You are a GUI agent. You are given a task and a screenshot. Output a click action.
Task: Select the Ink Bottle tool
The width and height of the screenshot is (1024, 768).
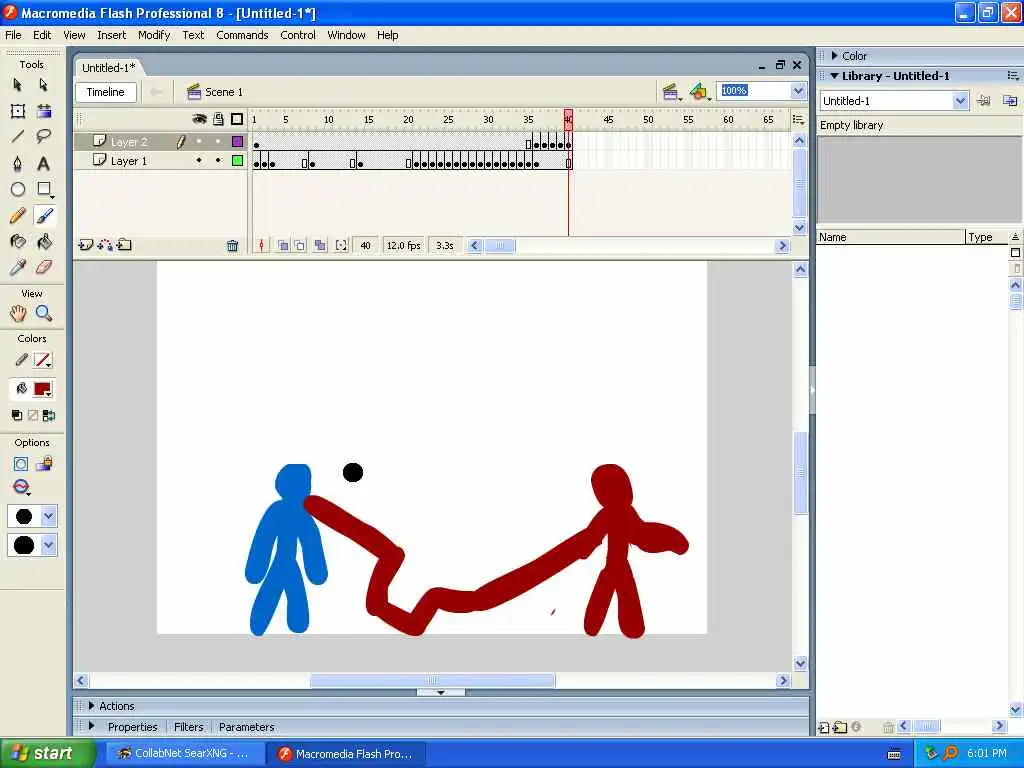click(18, 242)
